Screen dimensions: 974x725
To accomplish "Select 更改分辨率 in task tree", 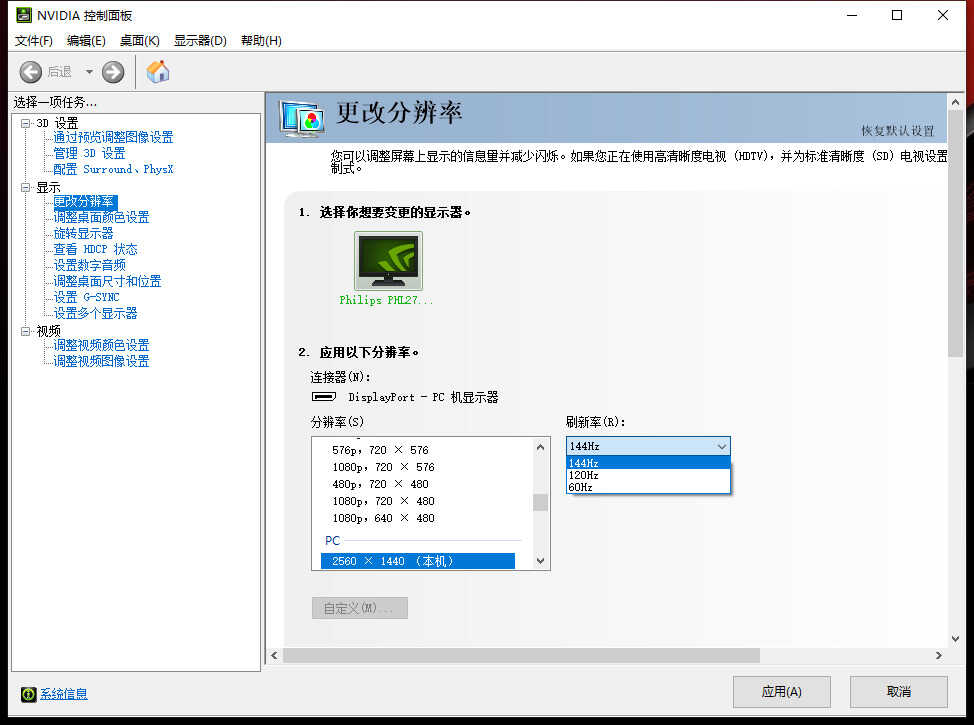I will tap(84, 202).
